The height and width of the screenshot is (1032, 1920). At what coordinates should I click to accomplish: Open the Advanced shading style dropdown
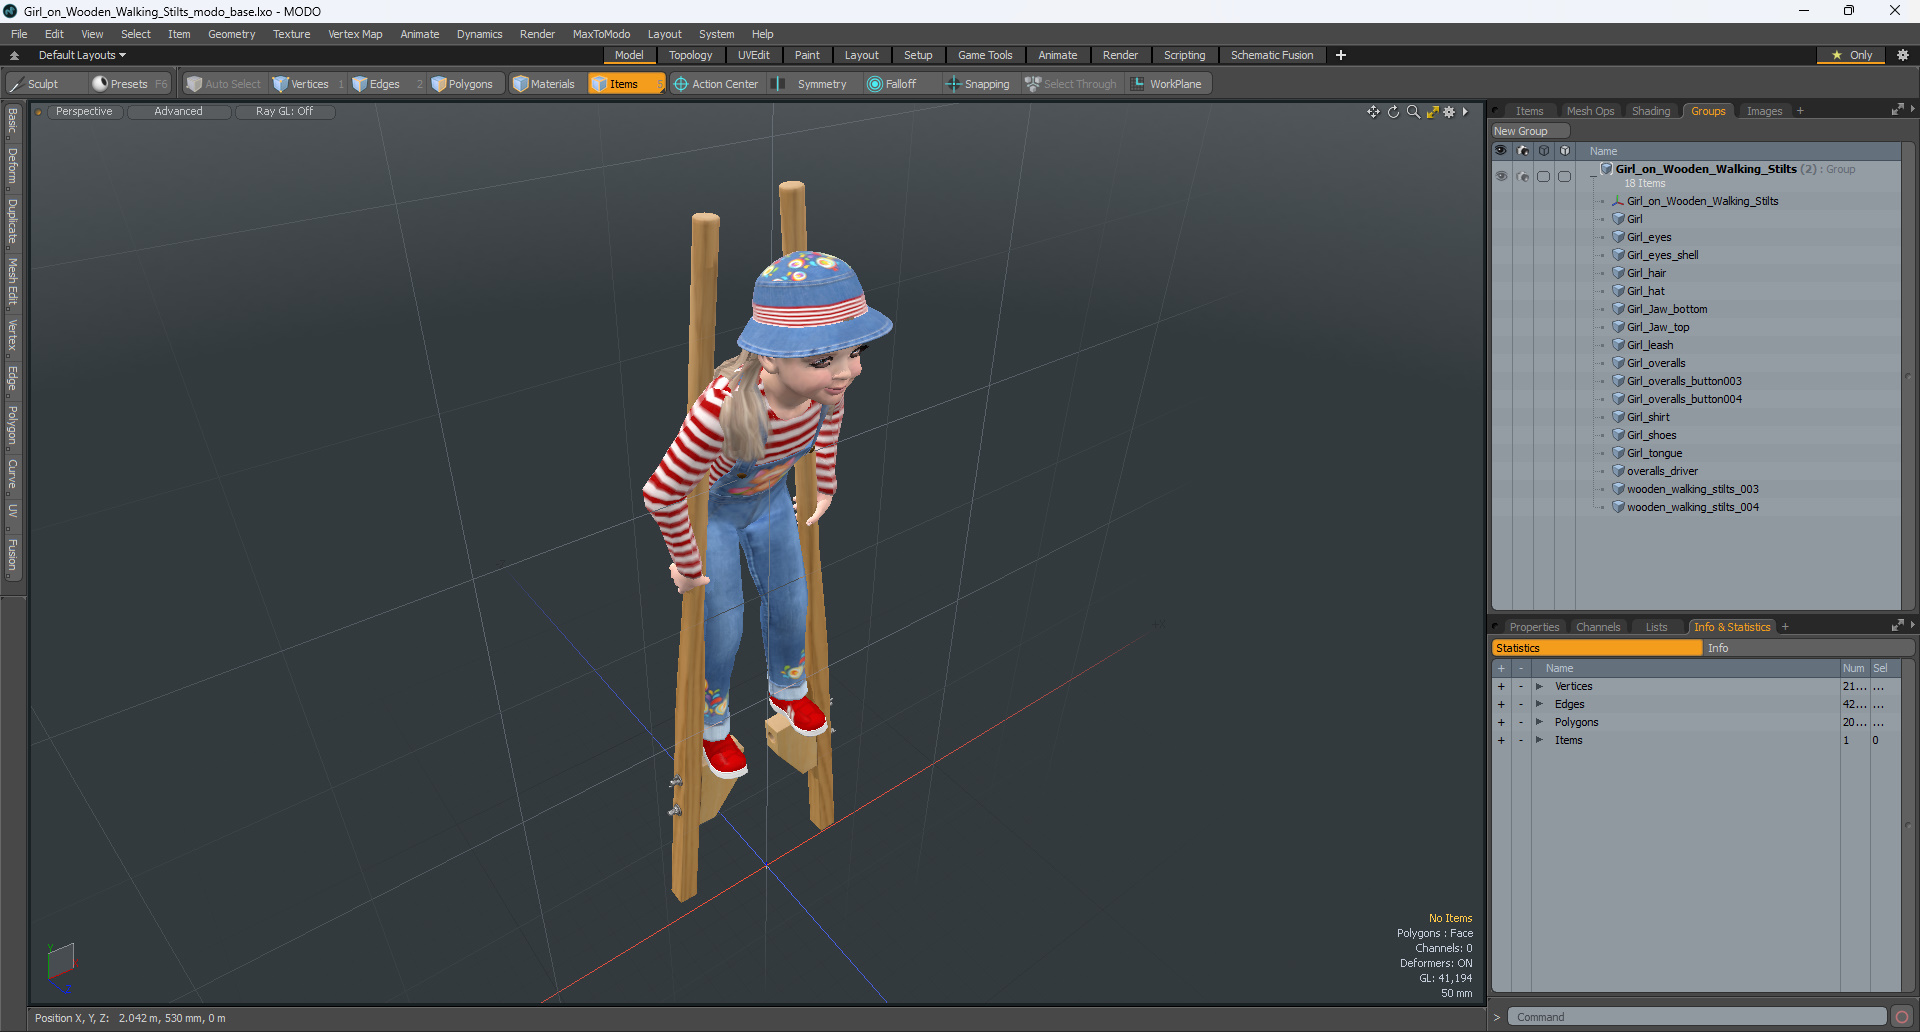tap(178, 112)
